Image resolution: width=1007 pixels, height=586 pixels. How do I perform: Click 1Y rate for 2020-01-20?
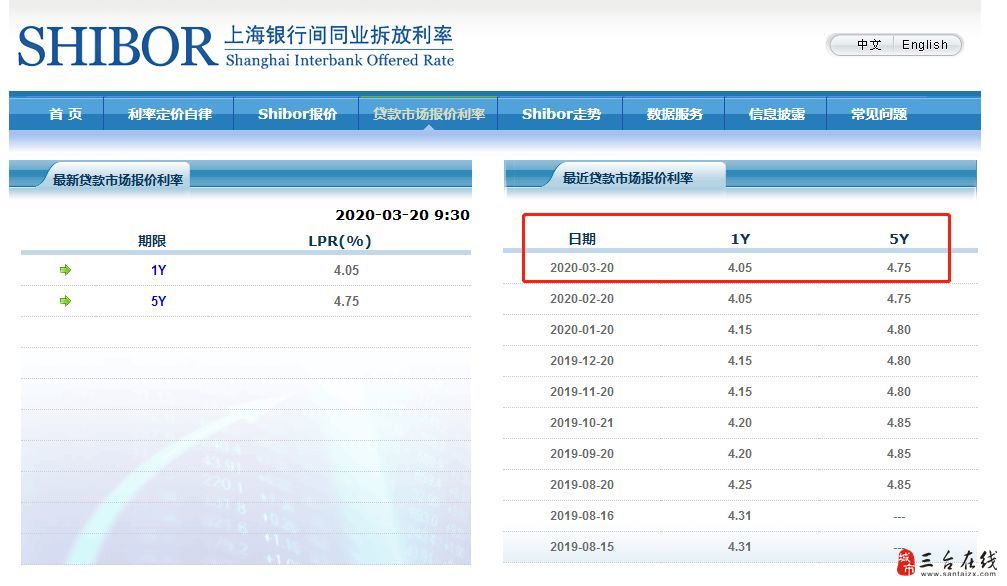tap(740, 330)
